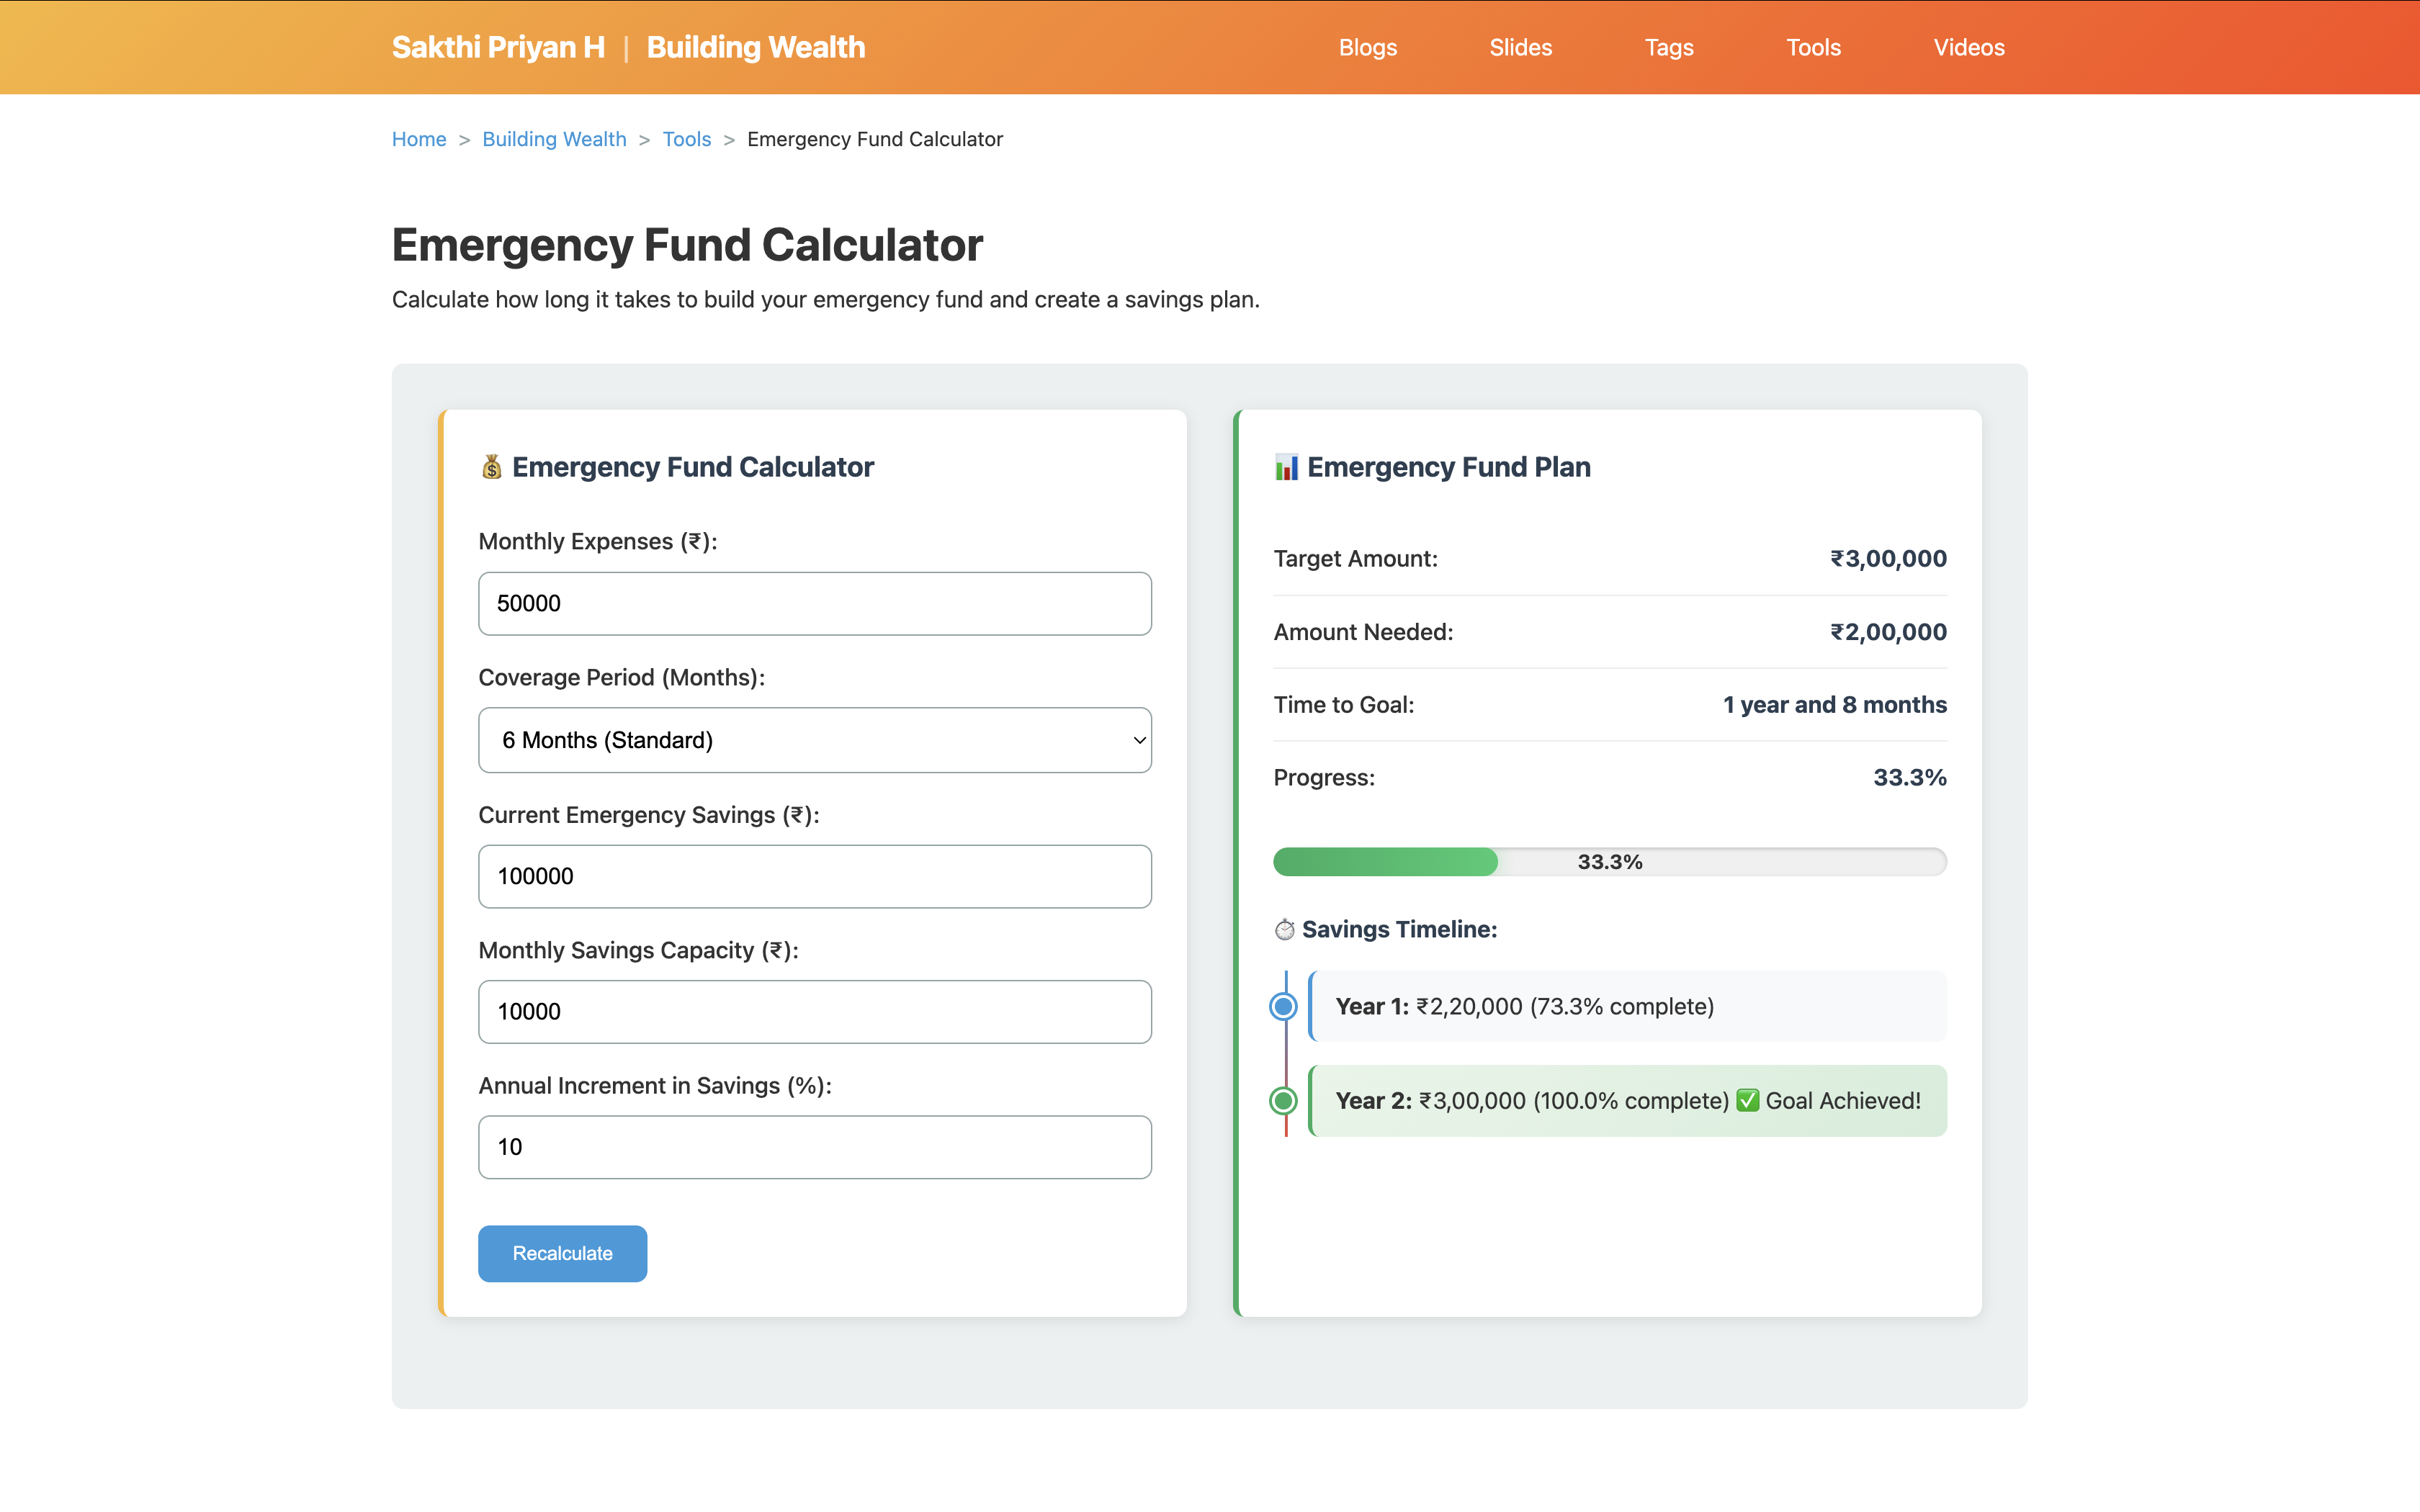
Task: Select Tools in the top navigation
Action: 1813,47
